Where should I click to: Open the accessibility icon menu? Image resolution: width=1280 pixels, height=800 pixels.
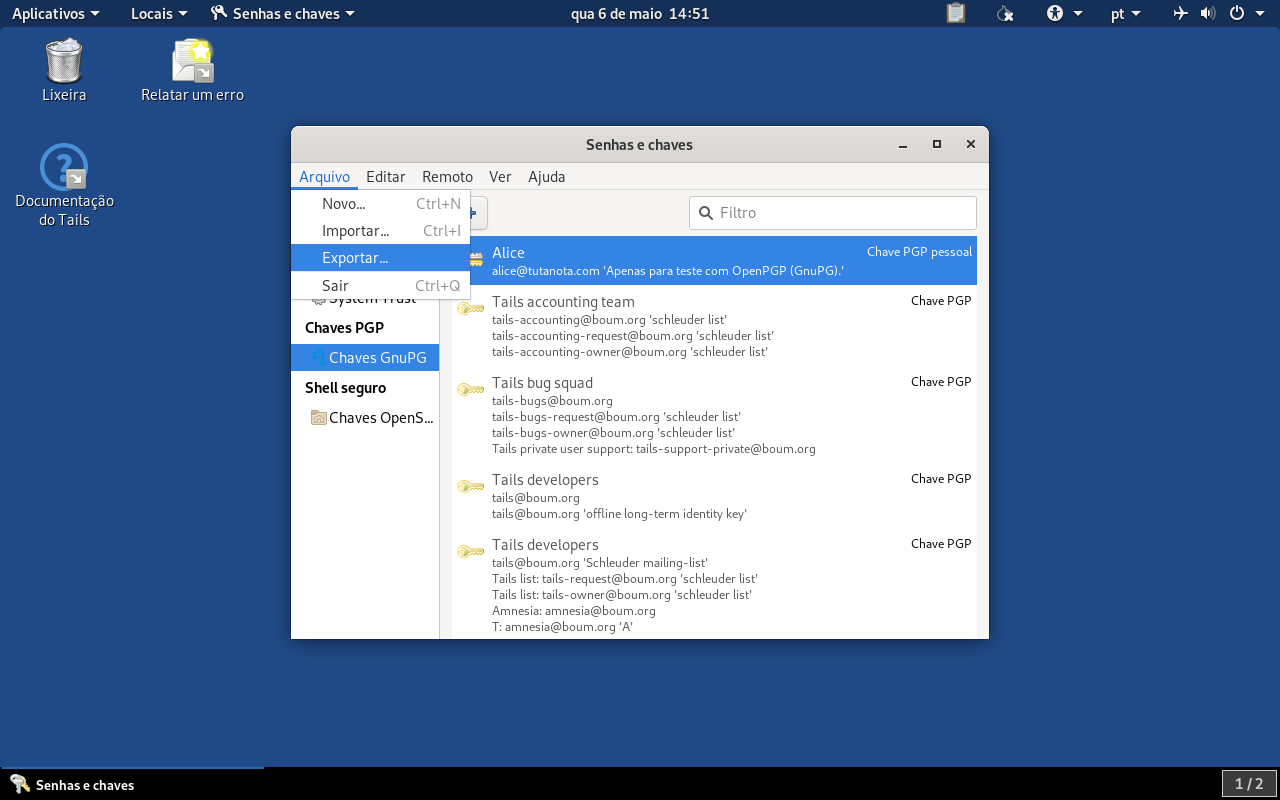coord(1064,14)
